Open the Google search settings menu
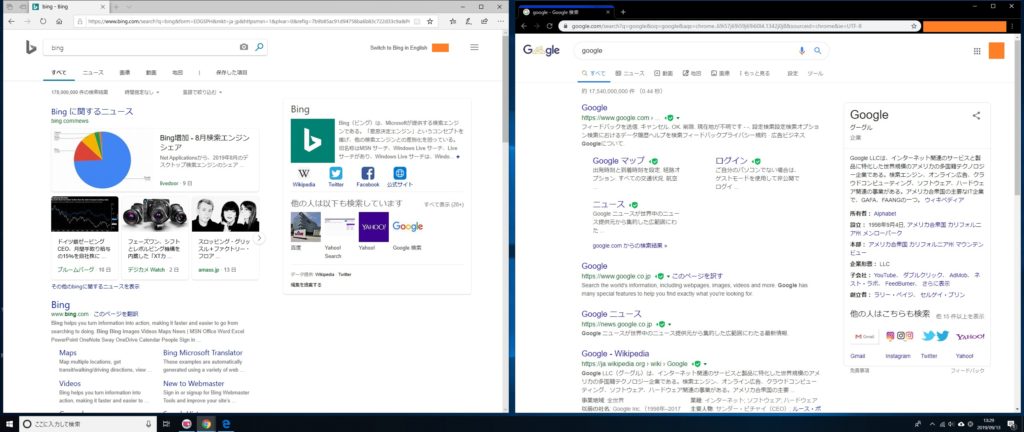 pyautogui.click(x=793, y=74)
